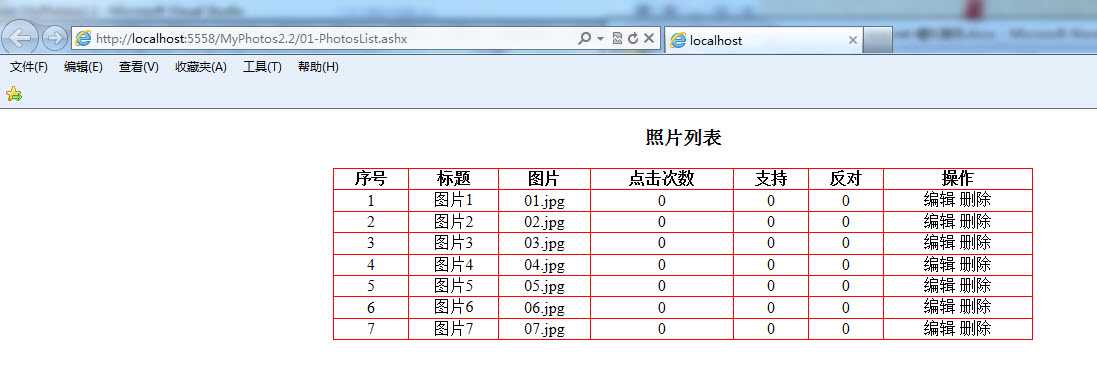Click the 图片 column header
Image resolution: width=1097 pixels, height=366 pixels.
pos(544,178)
